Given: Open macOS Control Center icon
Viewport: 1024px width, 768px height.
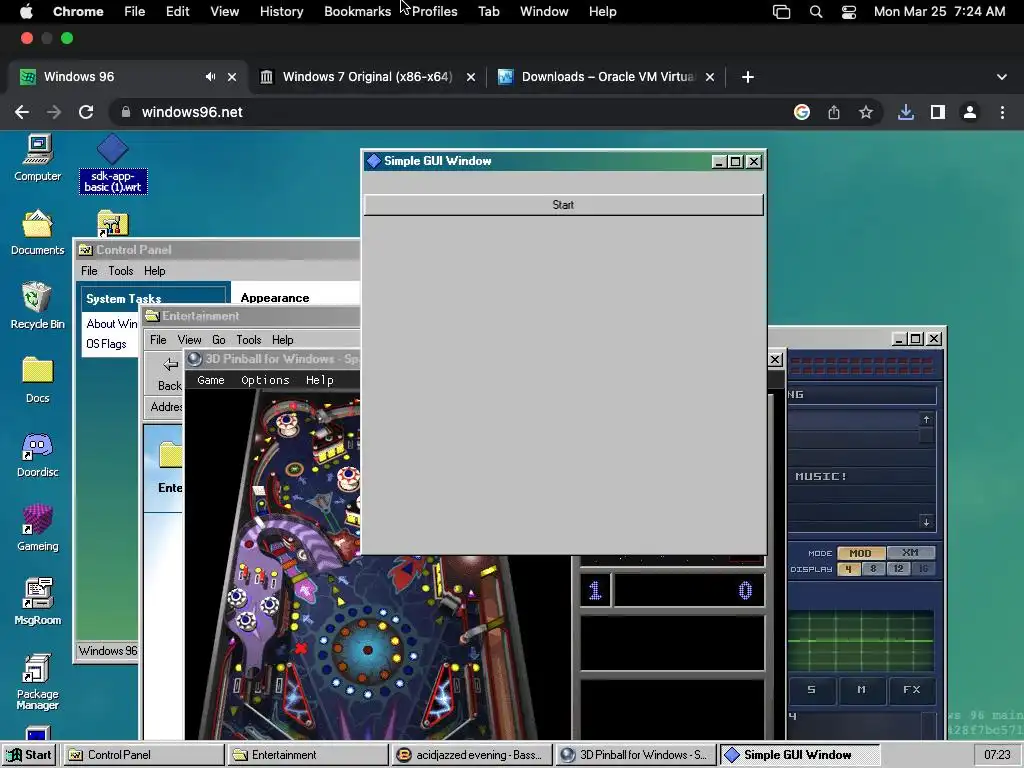Looking at the screenshot, I should [848, 12].
